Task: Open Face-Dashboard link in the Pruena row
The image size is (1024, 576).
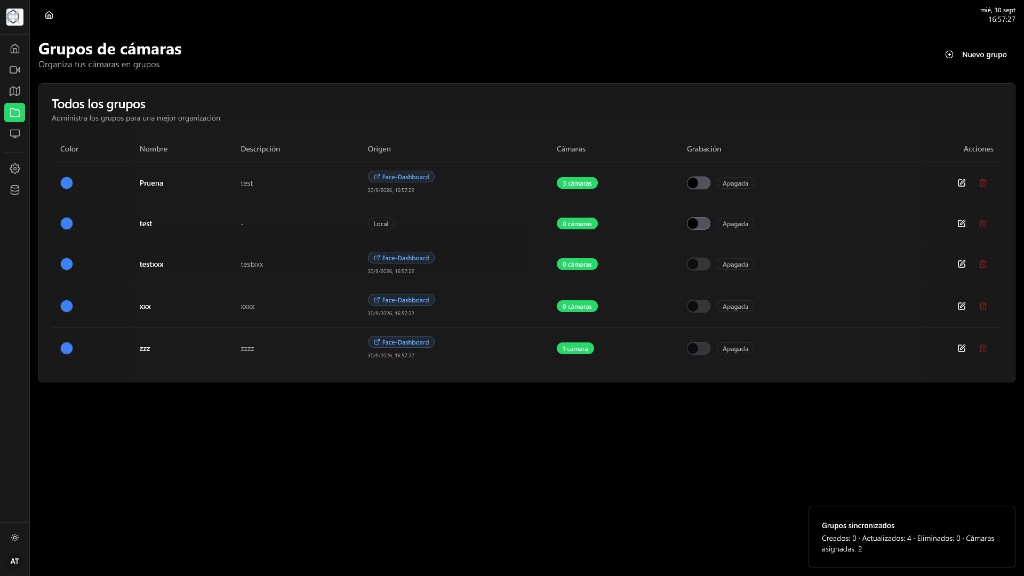Action: (x=401, y=176)
